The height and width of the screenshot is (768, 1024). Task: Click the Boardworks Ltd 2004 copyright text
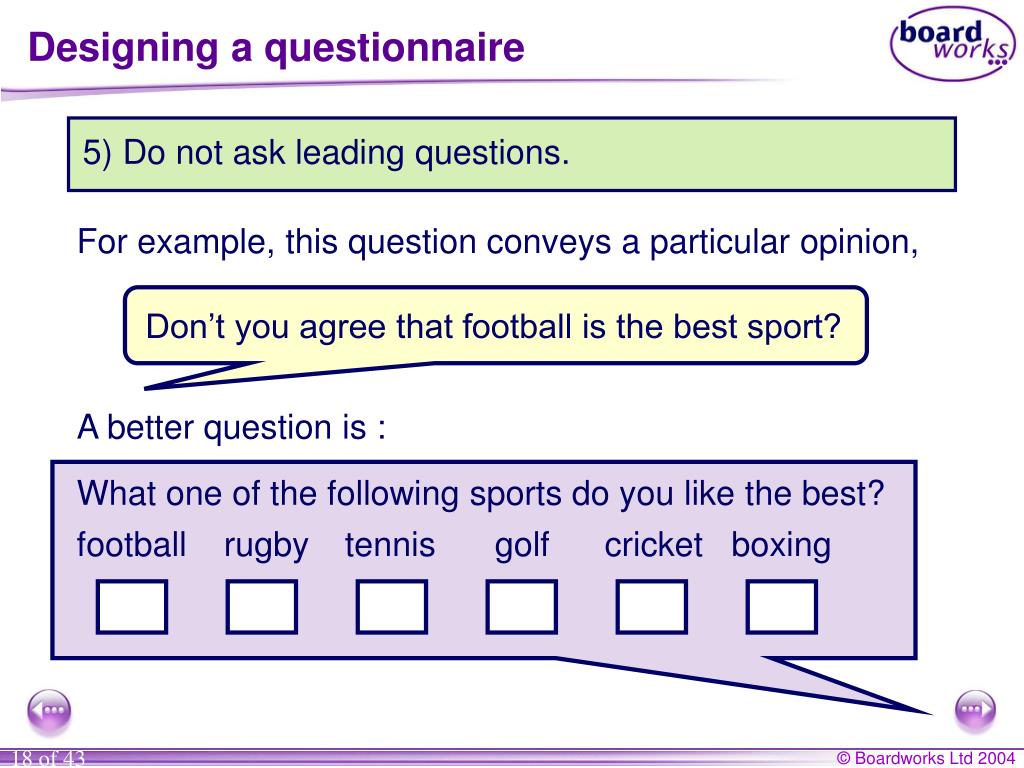coord(926,758)
